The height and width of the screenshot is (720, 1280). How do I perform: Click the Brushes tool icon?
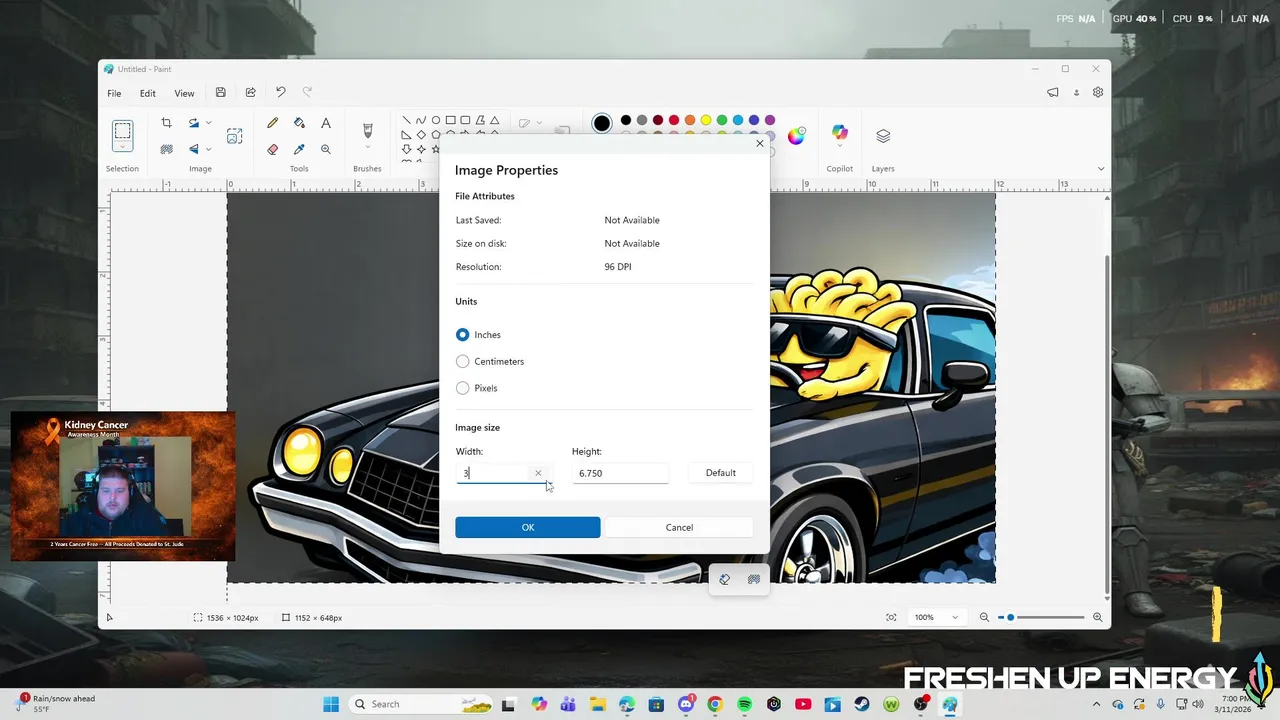click(367, 130)
